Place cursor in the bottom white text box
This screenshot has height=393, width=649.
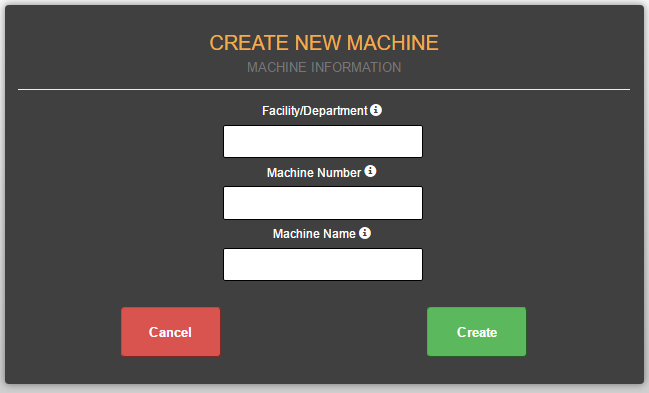(x=323, y=264)
